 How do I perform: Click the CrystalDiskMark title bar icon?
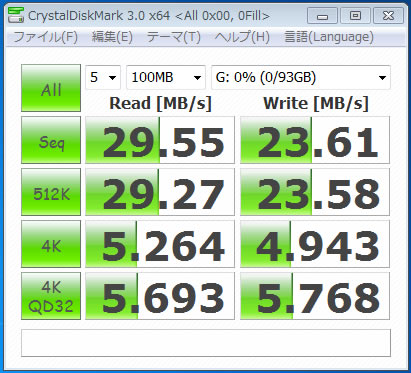coord(16,15)
